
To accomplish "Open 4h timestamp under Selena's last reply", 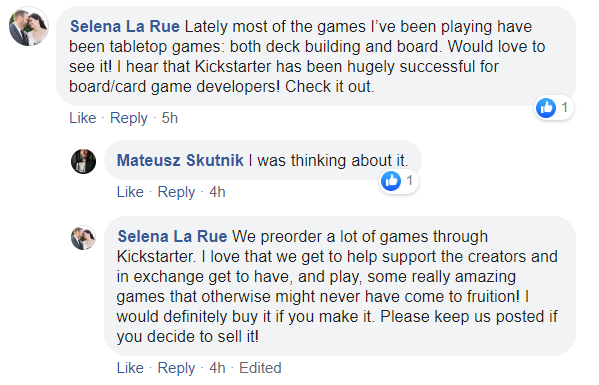I will (217, 368).
